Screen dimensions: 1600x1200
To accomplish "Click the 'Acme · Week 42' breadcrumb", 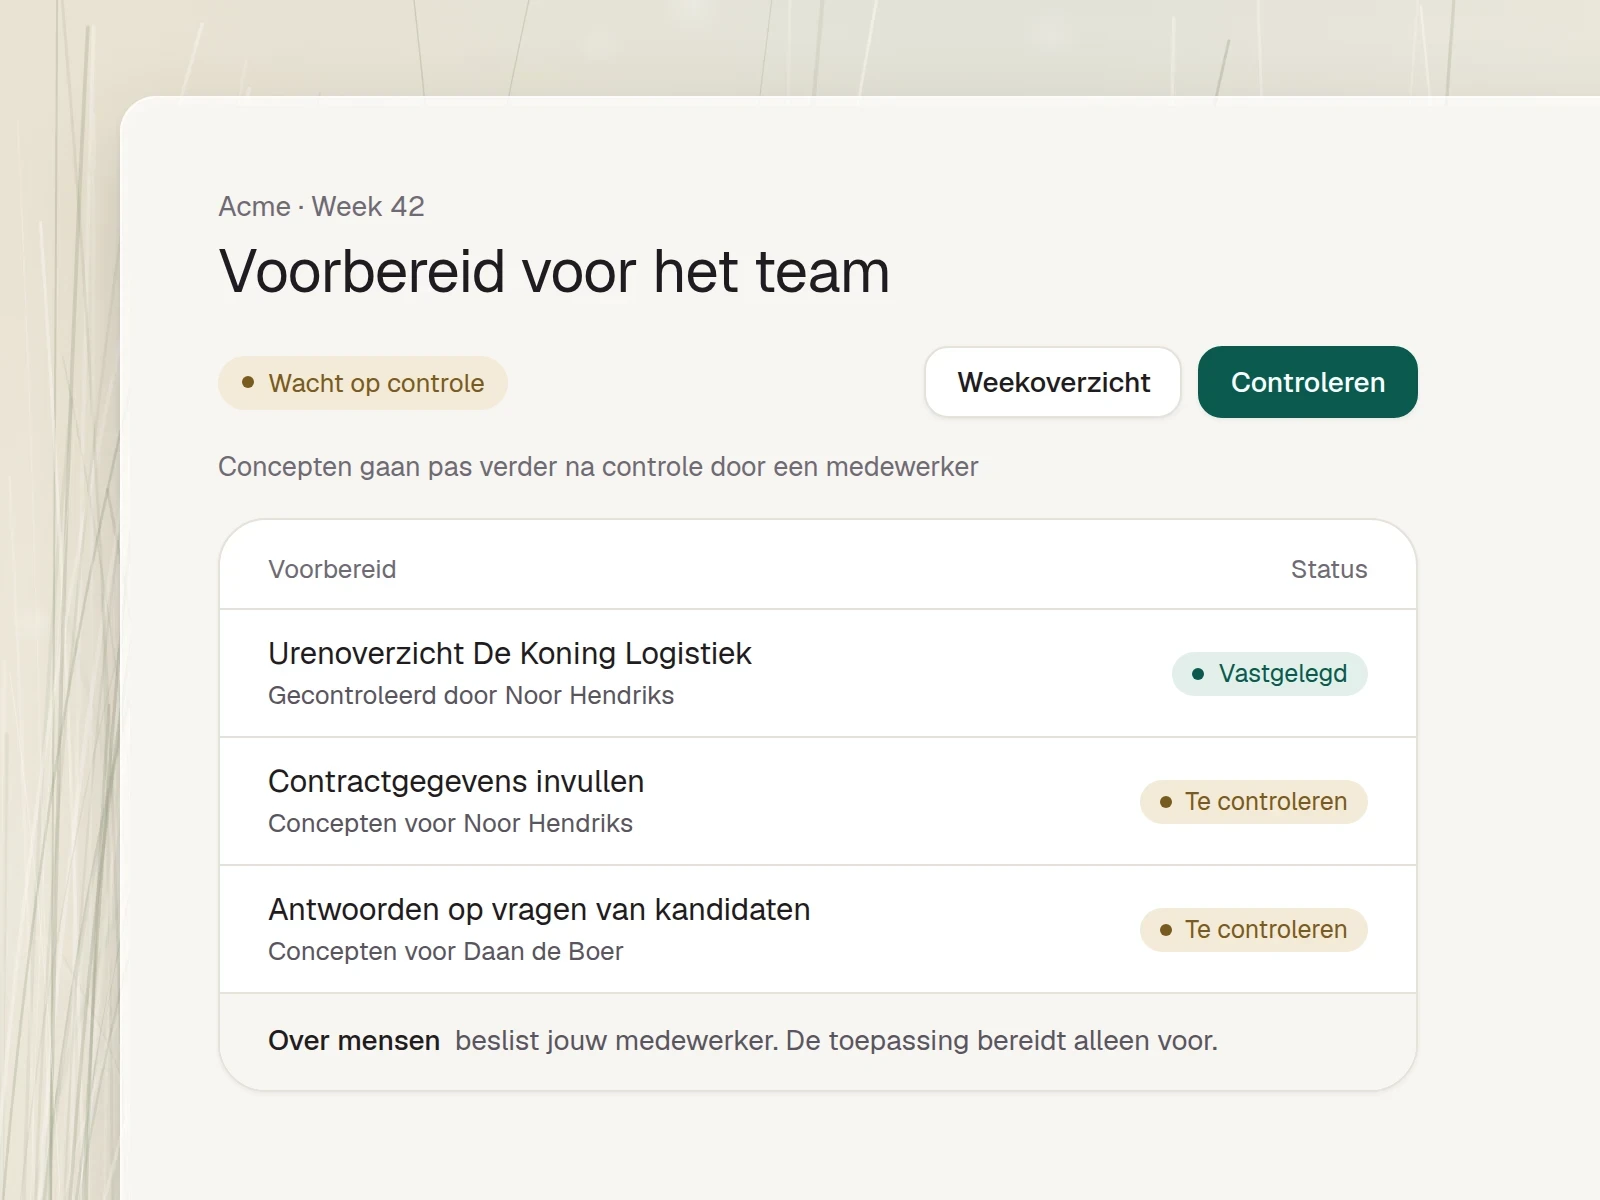I will [x=322, y=206].
